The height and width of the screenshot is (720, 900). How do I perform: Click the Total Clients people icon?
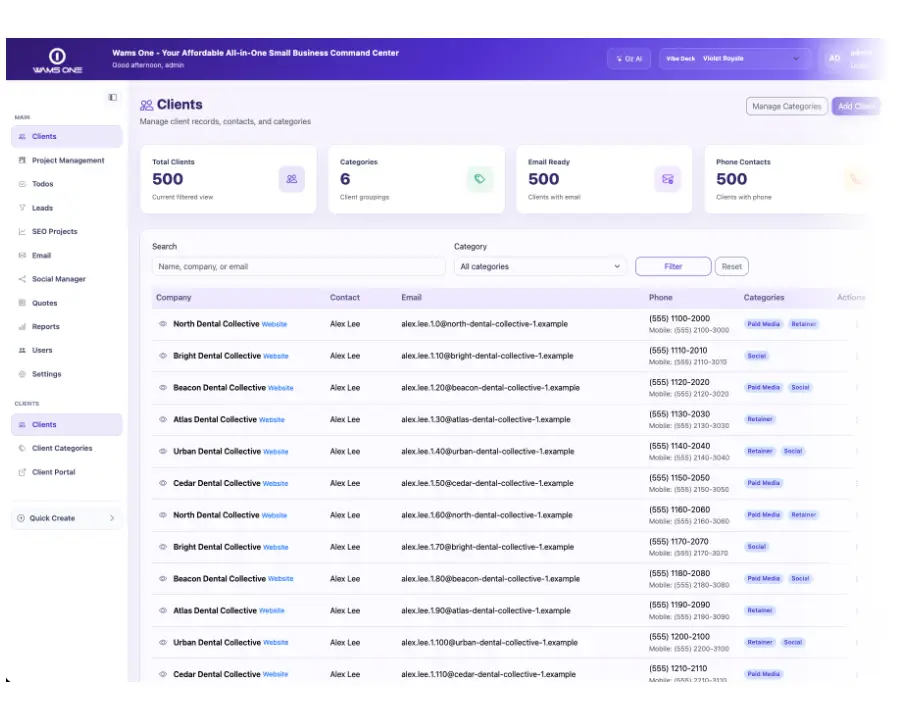pos(292,179)
